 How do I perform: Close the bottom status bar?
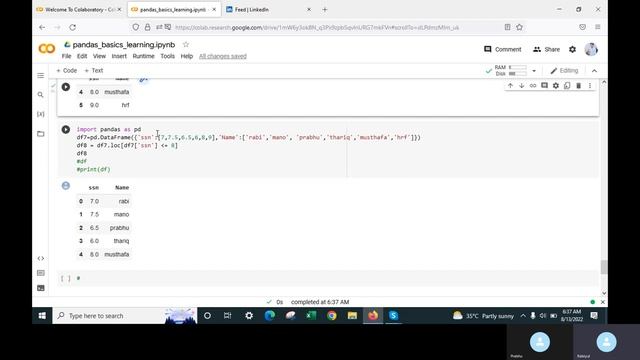602,302
